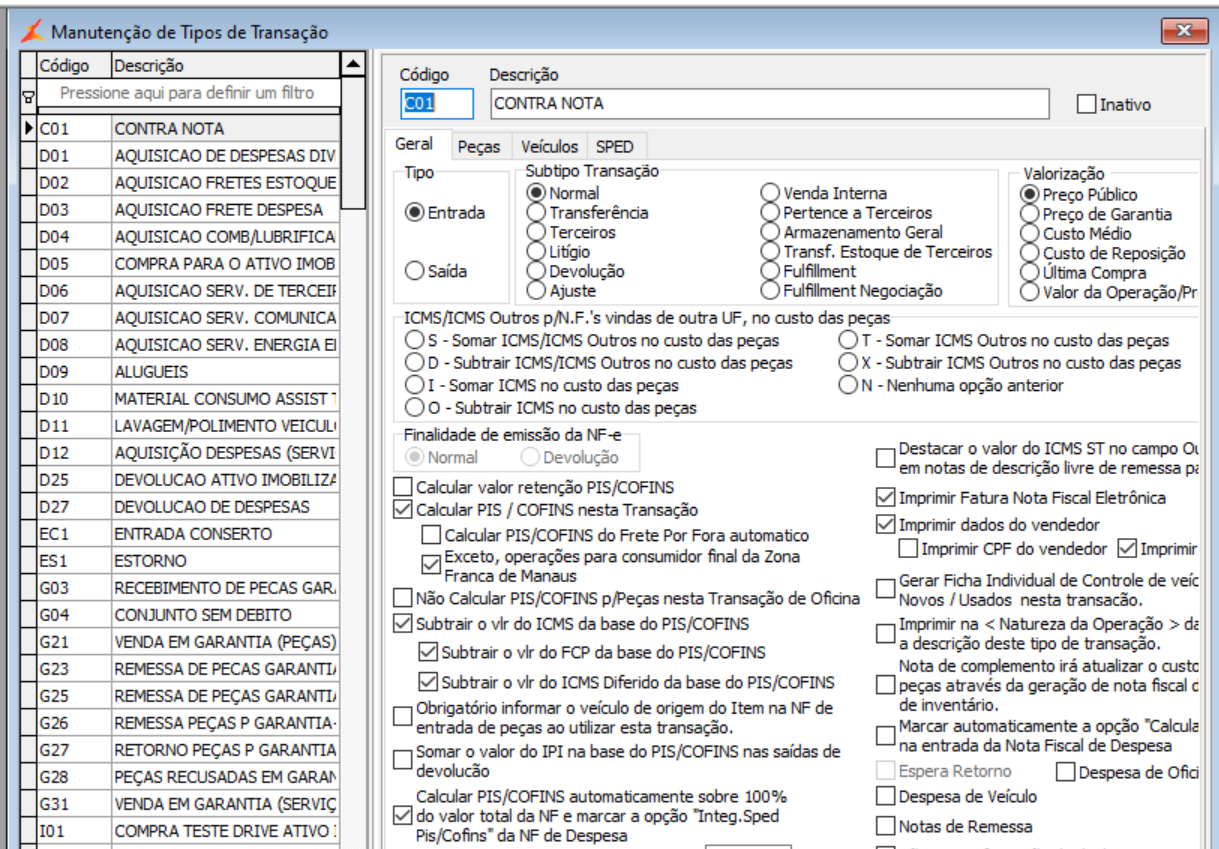Toggle Calcular valor retenção PIS/COFINS
This screenshot has width=1219, height=849.
click(403, 487)
